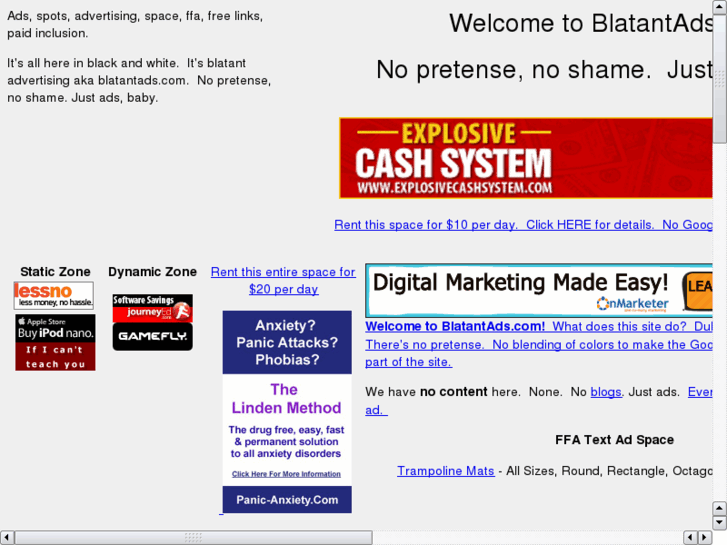This screenshot has width=727, height=545.
Task: Click the horizontal scrollbar thumb
Action: tap(193, 537)
